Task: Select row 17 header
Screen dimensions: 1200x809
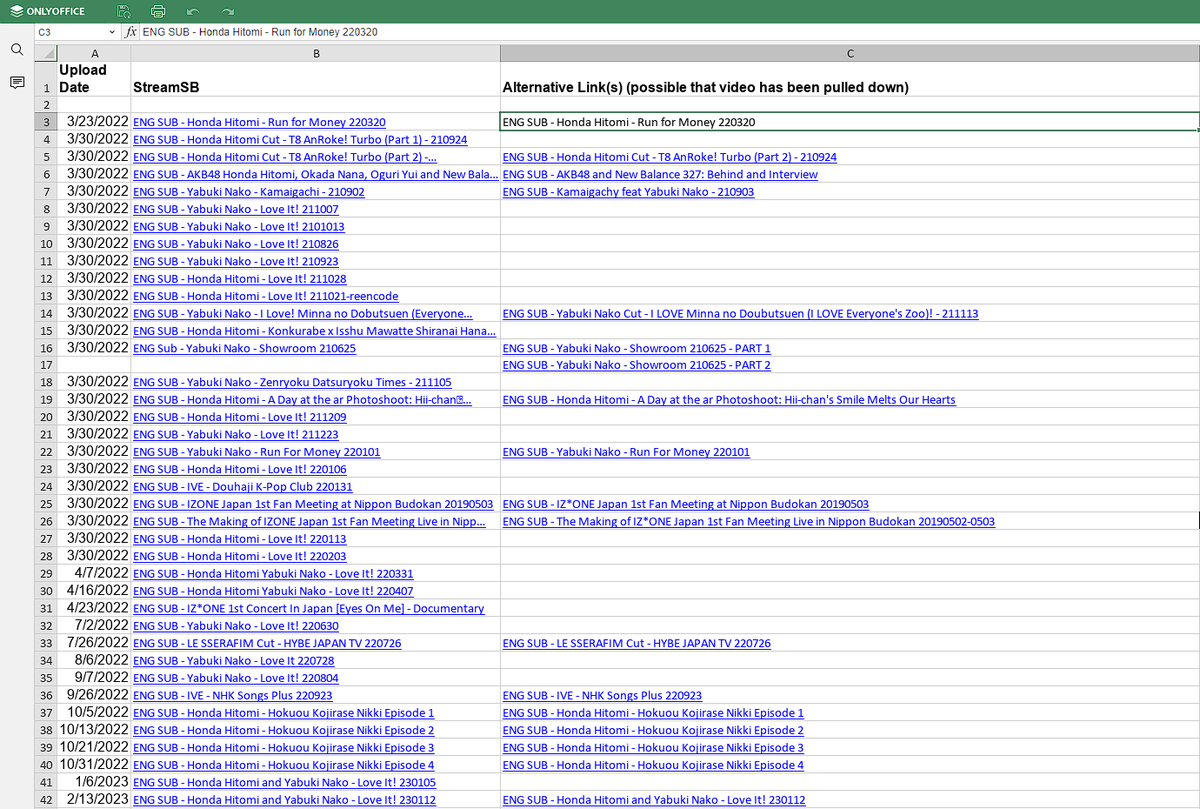Action: tap(45, 365)
